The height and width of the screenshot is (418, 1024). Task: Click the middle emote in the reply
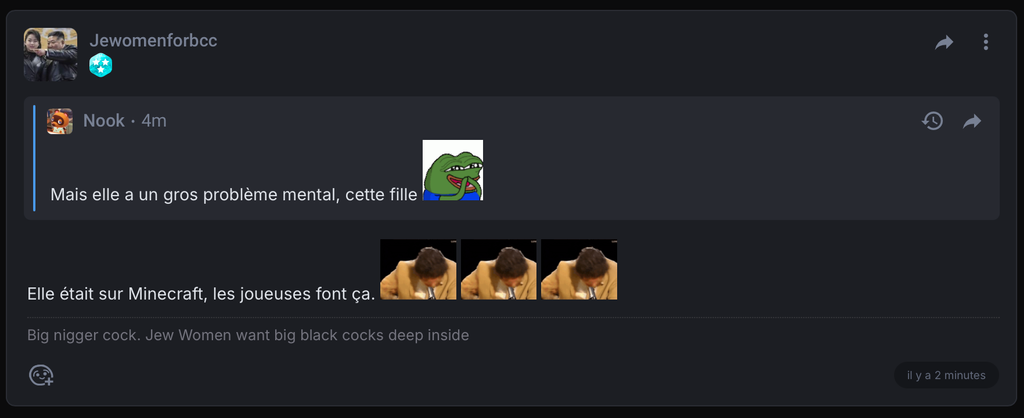(498, 269)
